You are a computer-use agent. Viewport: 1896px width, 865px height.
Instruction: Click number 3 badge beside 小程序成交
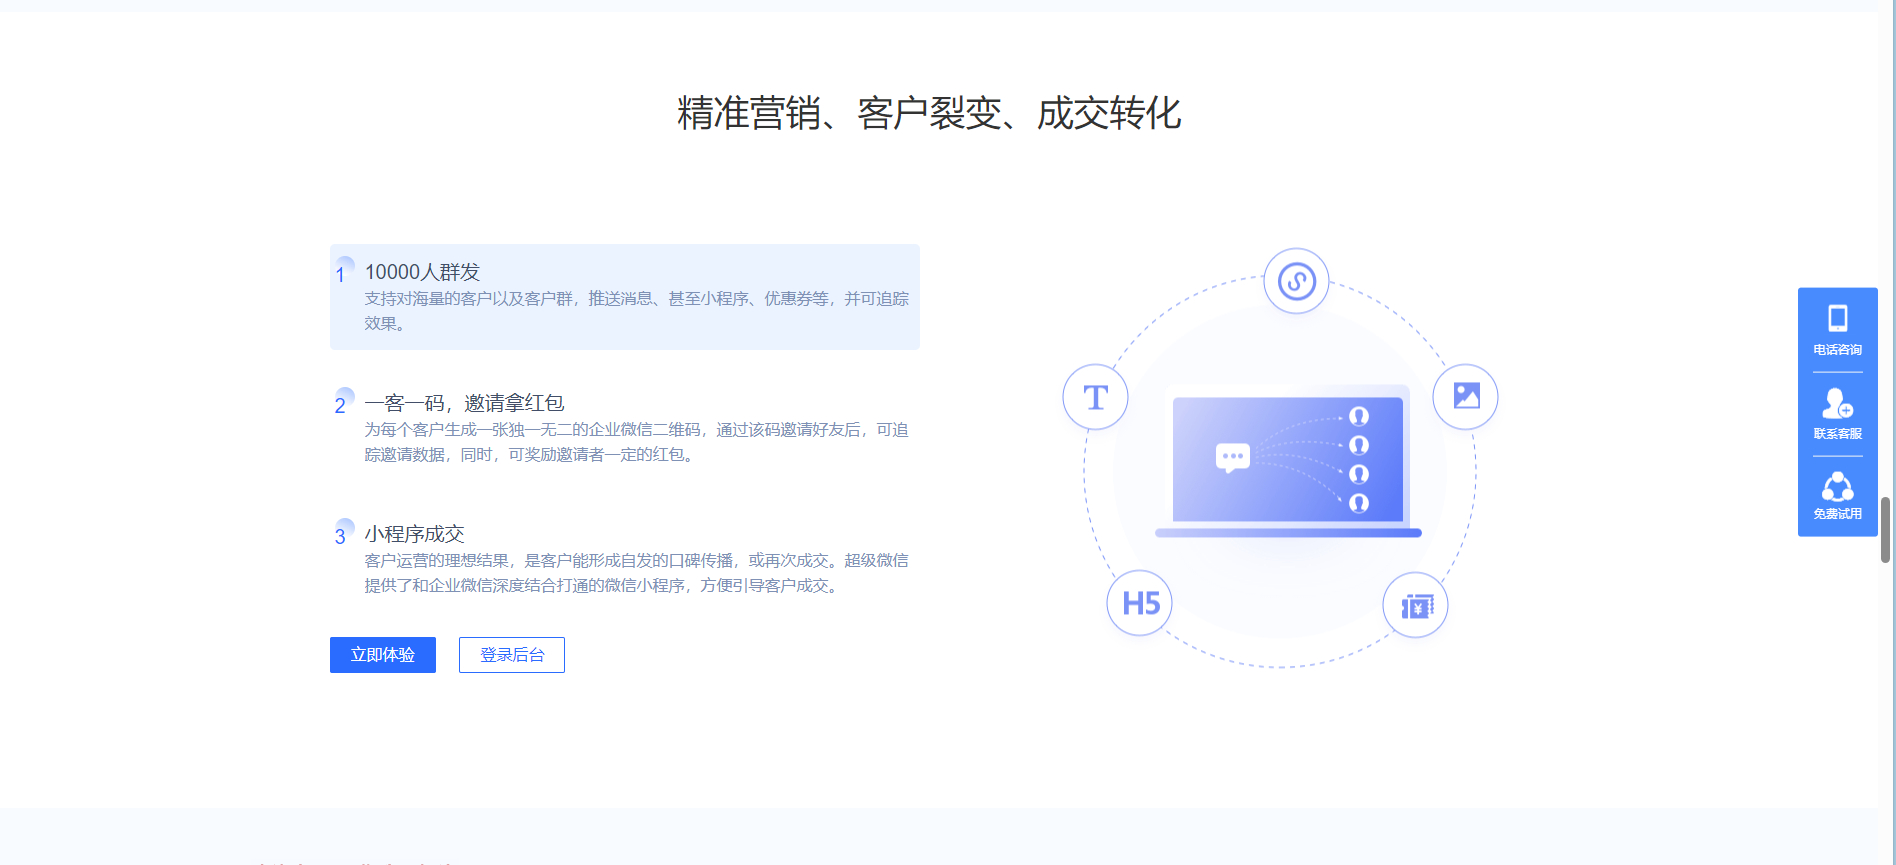tap(341, 535)
